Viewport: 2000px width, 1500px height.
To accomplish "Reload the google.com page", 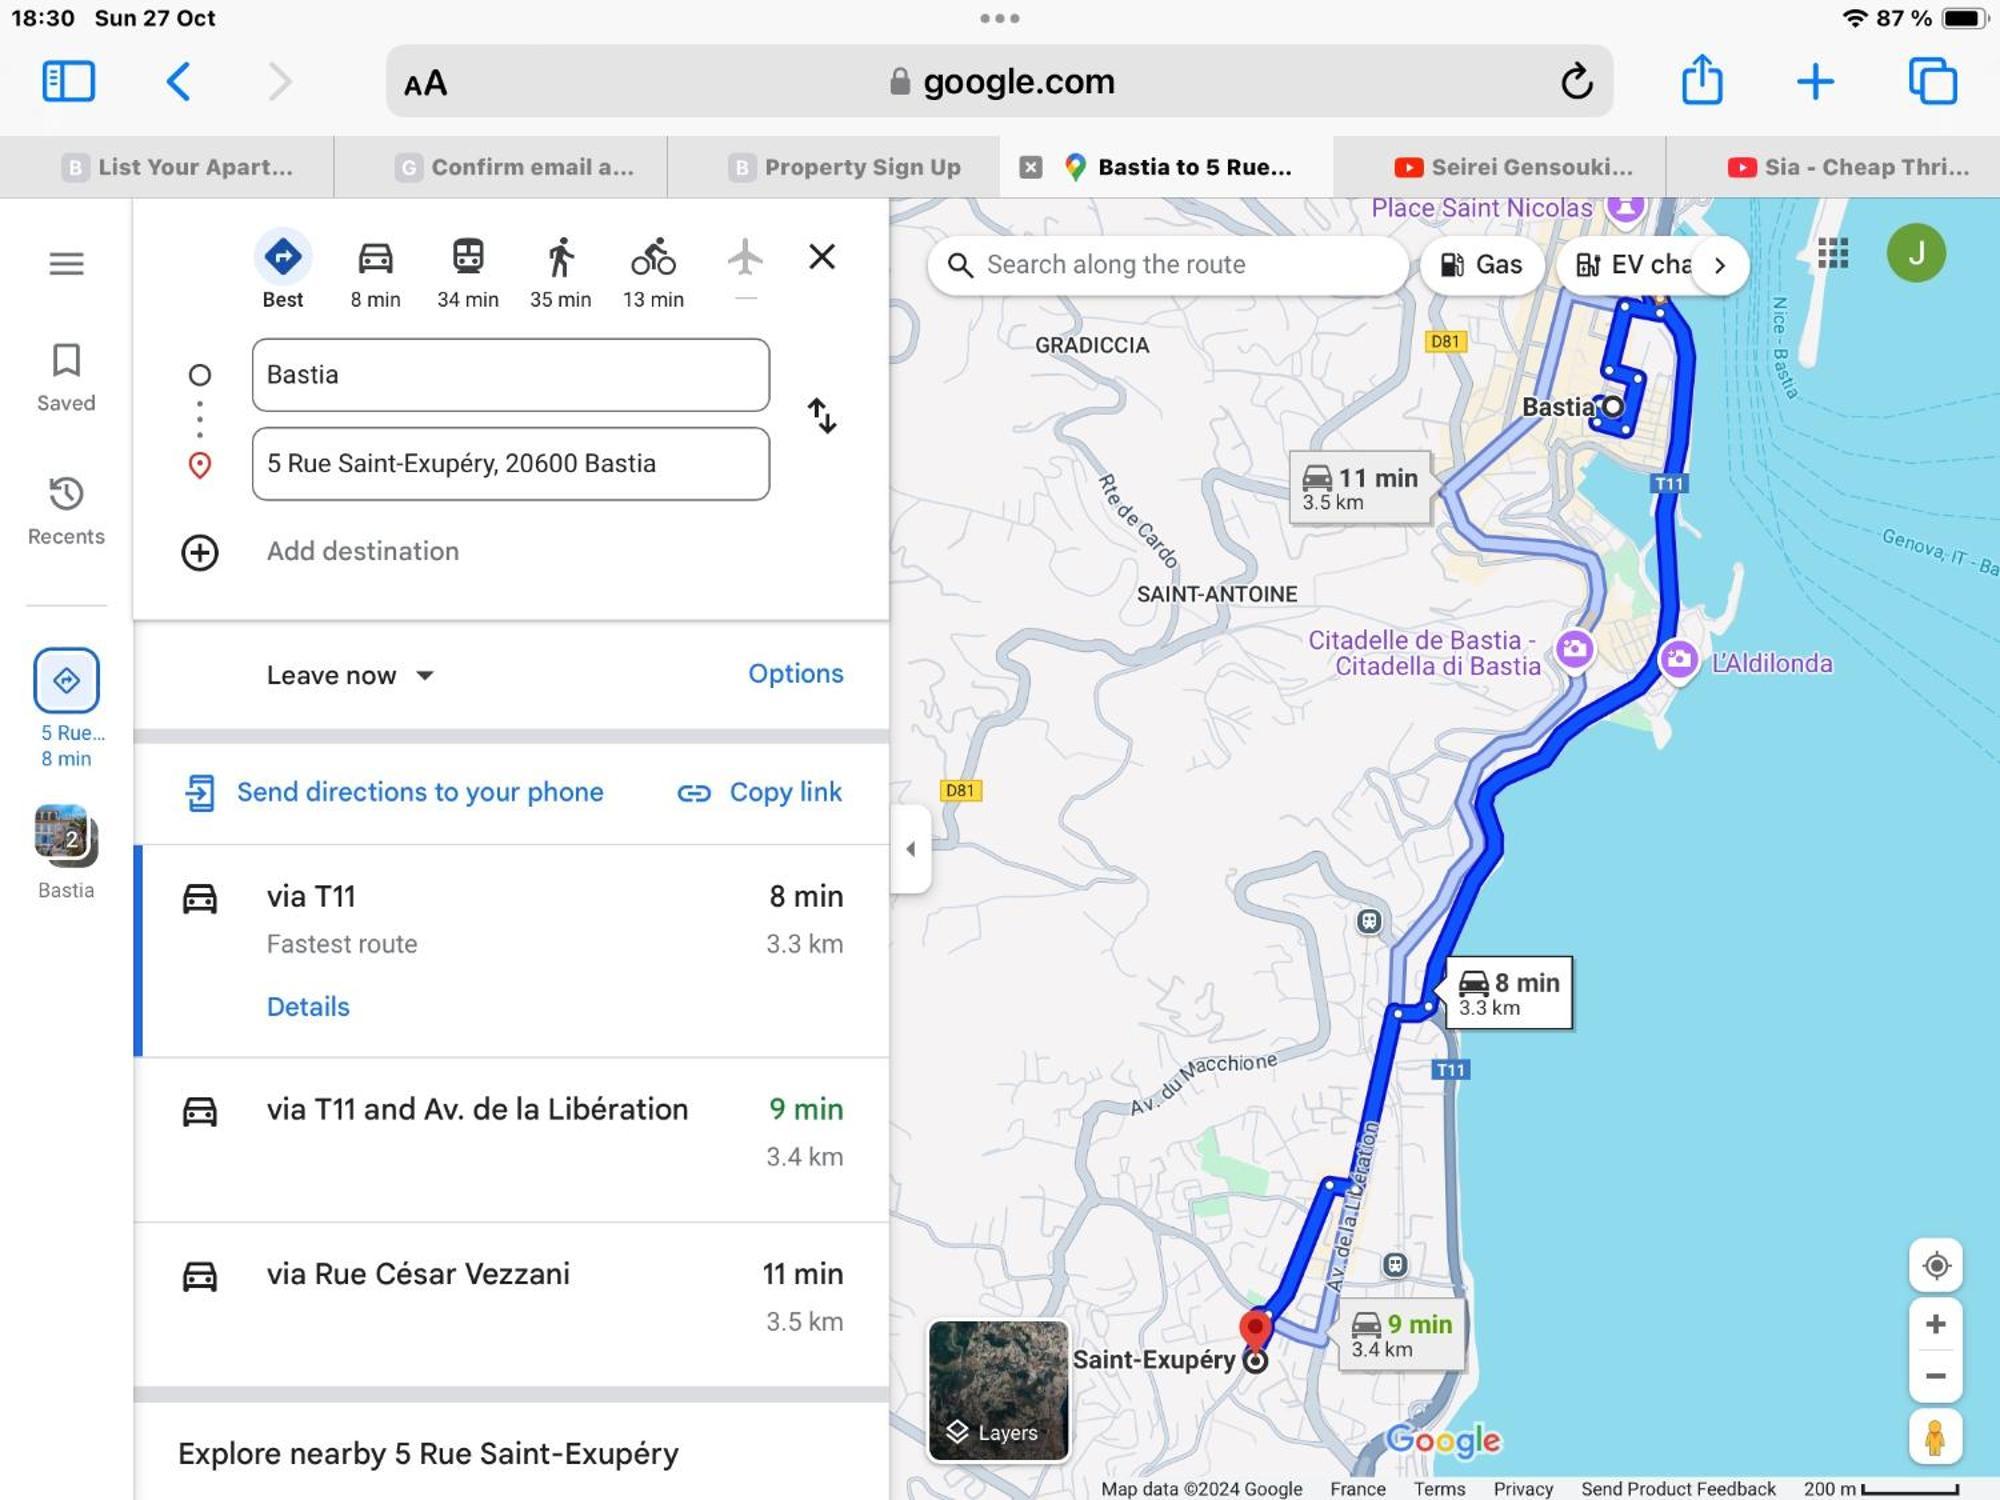I will click(1576, 81).
